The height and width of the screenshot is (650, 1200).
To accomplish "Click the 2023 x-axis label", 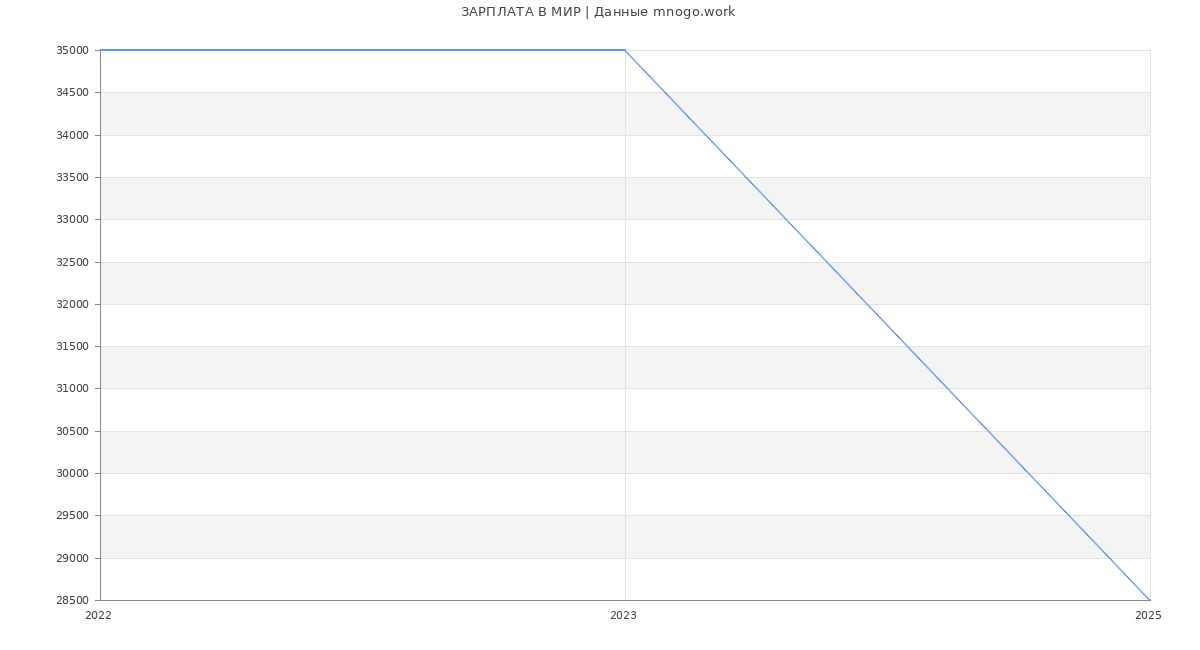I will [x=623, y=616].
